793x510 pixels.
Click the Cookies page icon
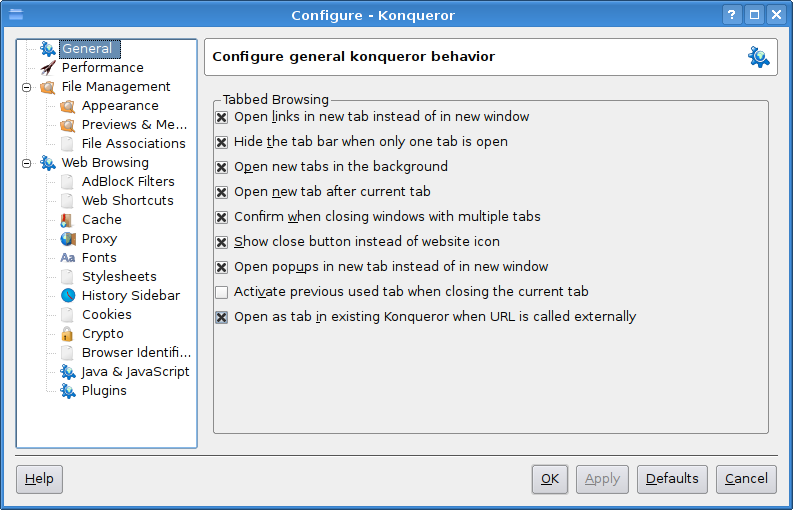point(67,315)
